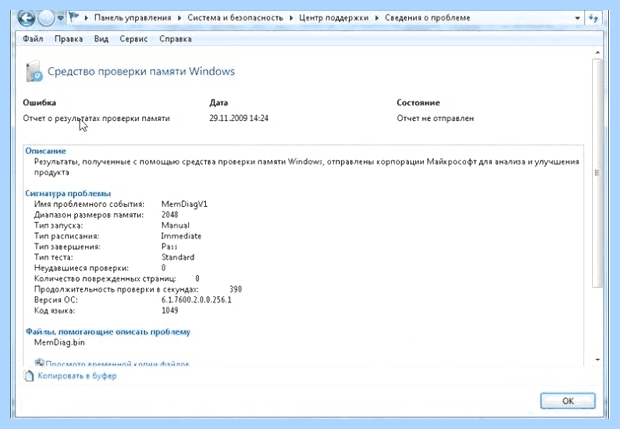This screenshot has width=620, height=429.
Task: Expand the arrow after Панель управления
Action: [x=180, y=18]
